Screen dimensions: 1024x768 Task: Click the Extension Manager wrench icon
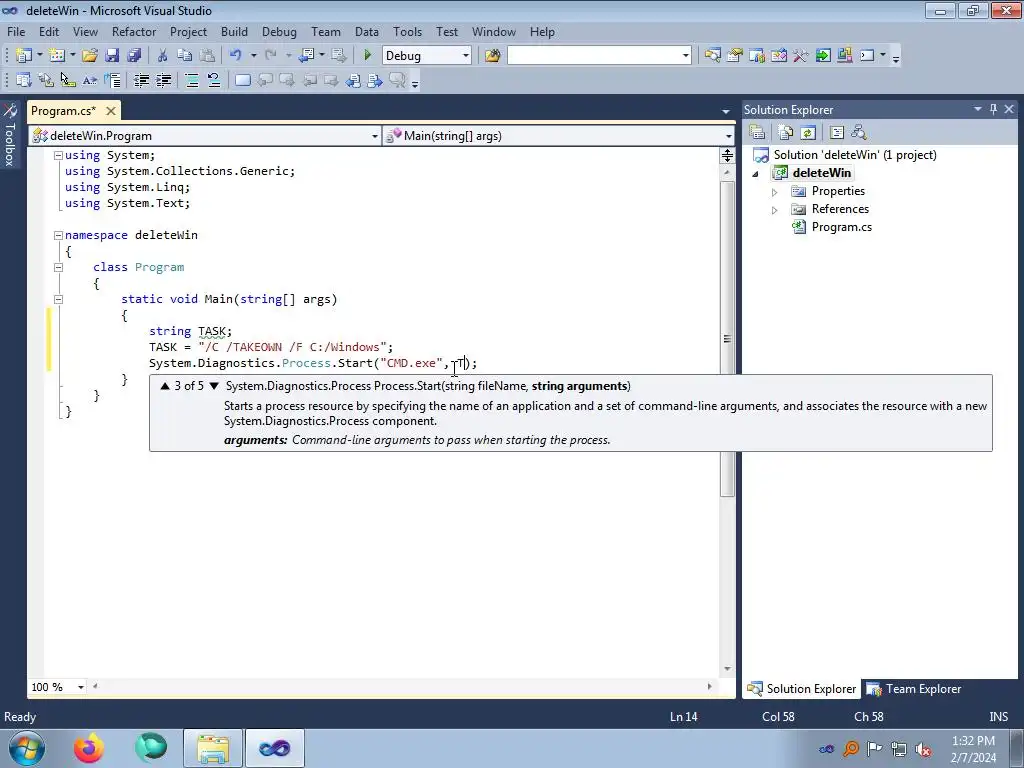pos(801,56)
